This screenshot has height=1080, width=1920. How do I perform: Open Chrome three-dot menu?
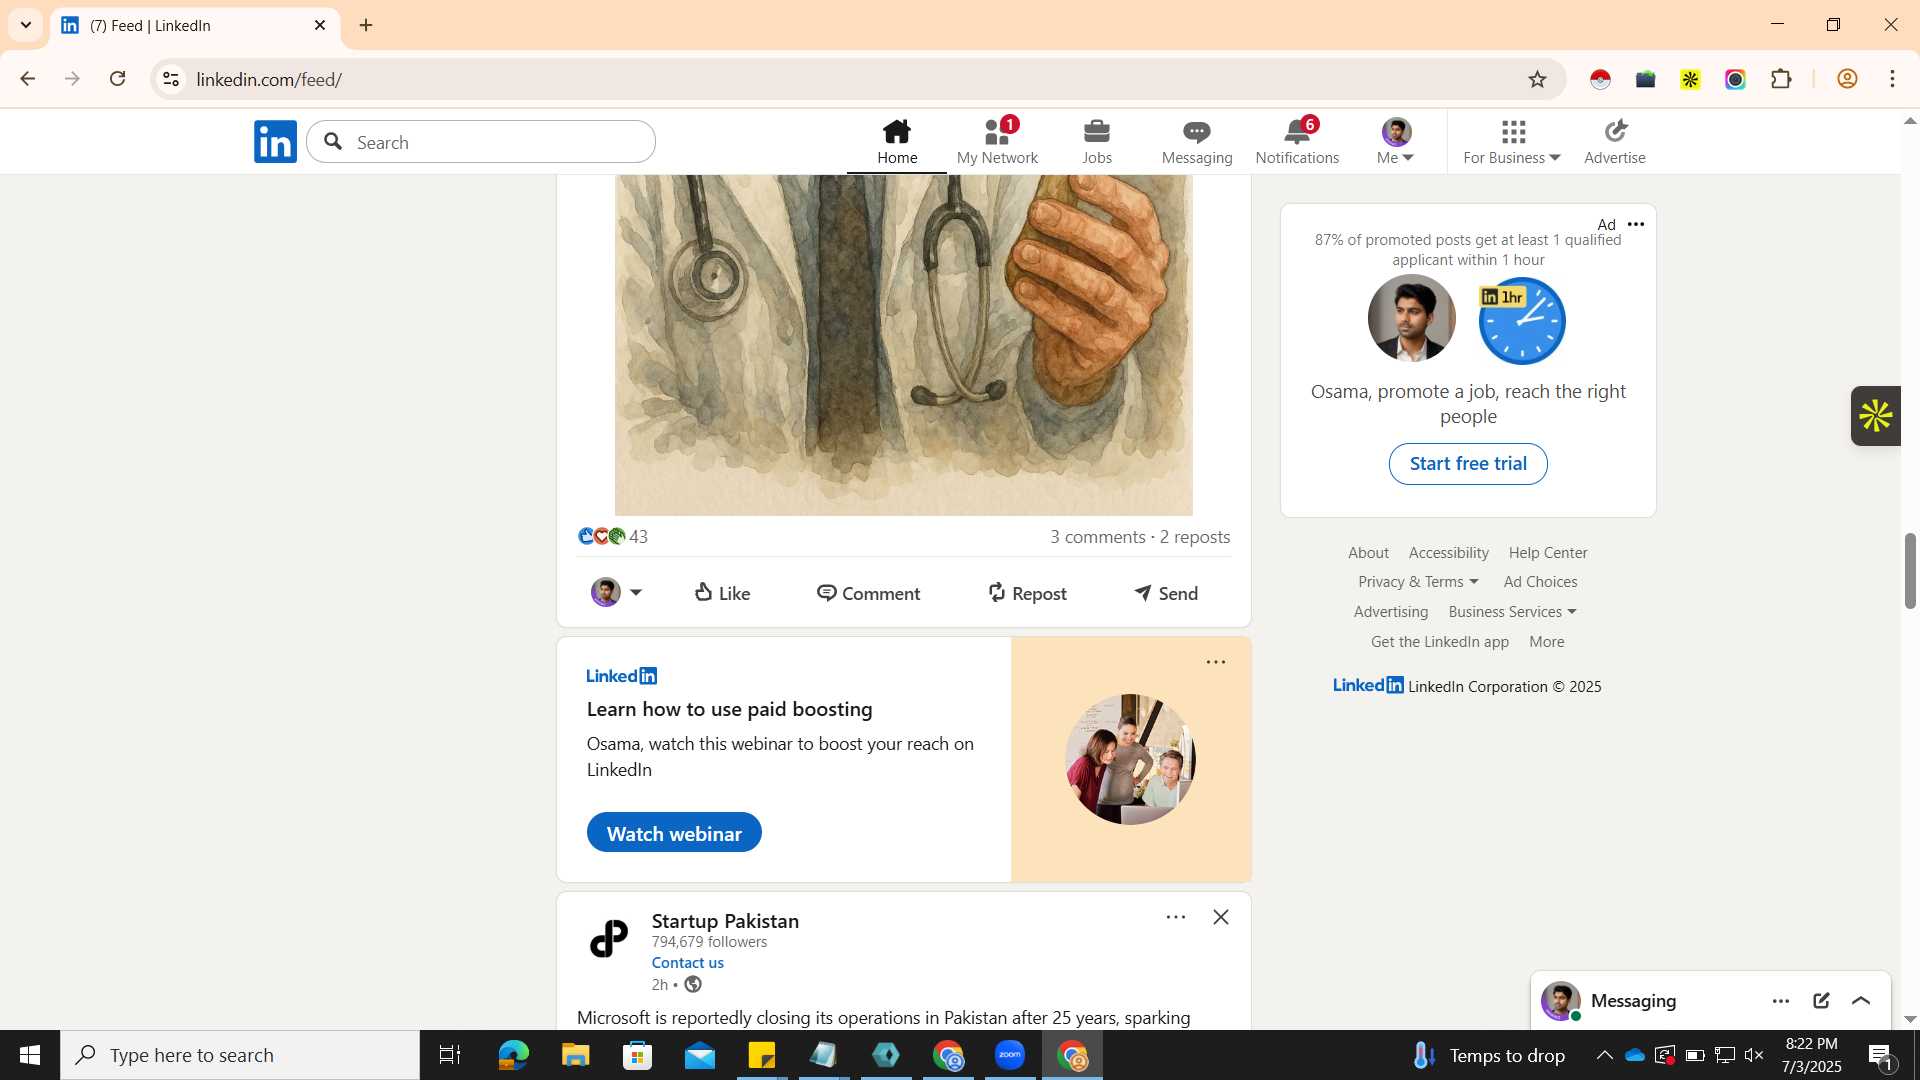pyautogui.click(x=1892, y=79)
